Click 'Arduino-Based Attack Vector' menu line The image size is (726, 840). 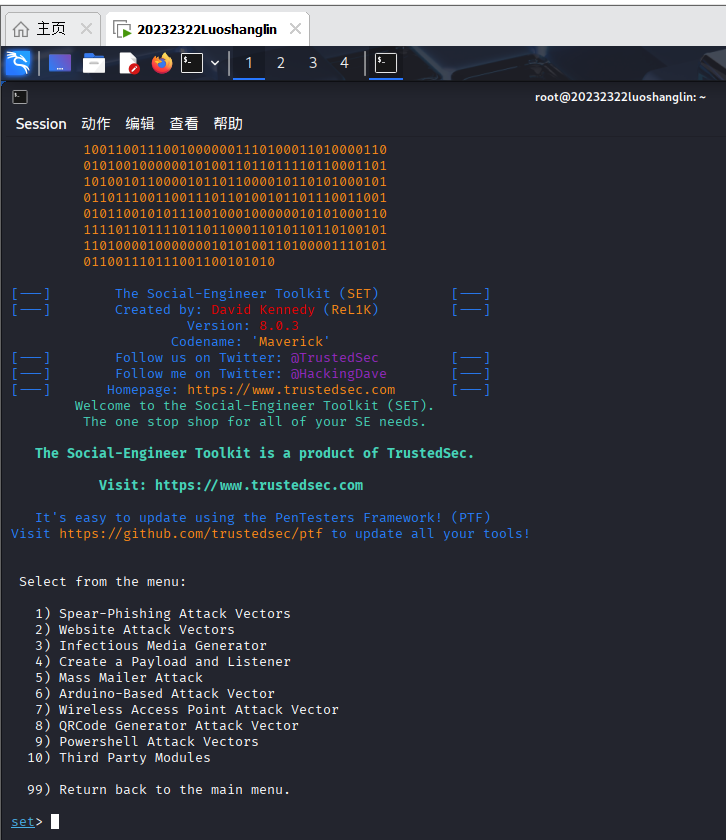pyautogui.click(x=167, y=693)
